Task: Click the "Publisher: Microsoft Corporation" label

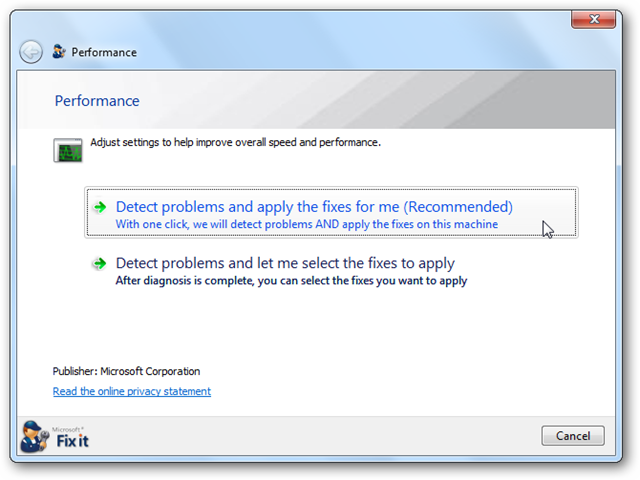Action: pyautogui.click(x=126, y=371)
